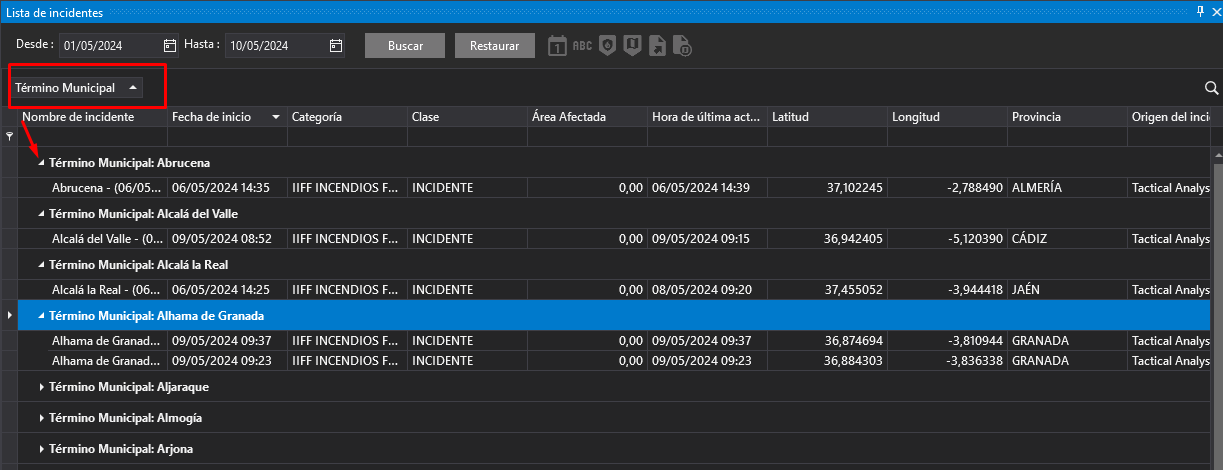The image size is (1223, 470).
Task: Pin the Lista de incidentes panel
Action: click(x=1200, y=11)
